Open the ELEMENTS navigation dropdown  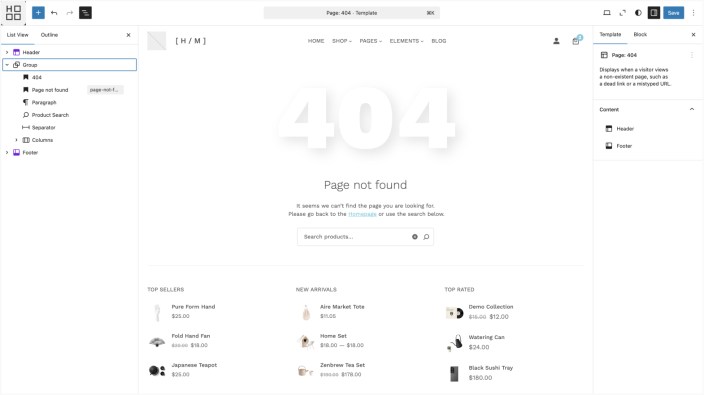click(x=406, y=41)
